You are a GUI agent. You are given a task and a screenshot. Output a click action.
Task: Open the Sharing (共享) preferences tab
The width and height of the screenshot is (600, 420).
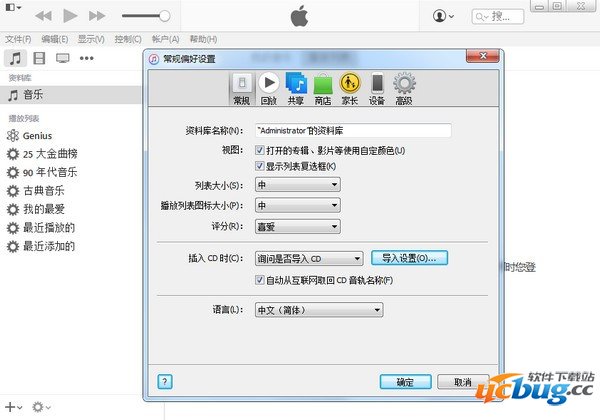point(296,89)
